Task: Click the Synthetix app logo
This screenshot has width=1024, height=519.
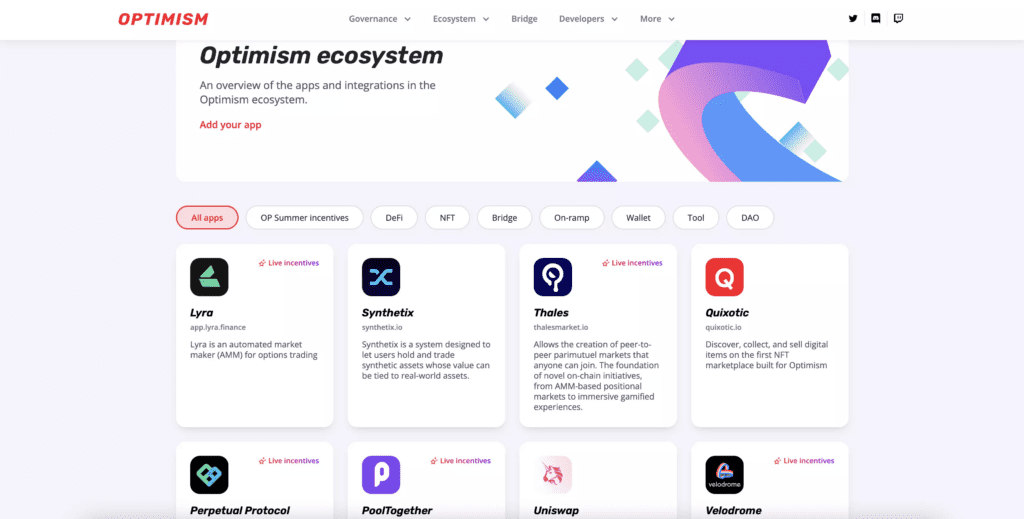Action: coord(381,277)
